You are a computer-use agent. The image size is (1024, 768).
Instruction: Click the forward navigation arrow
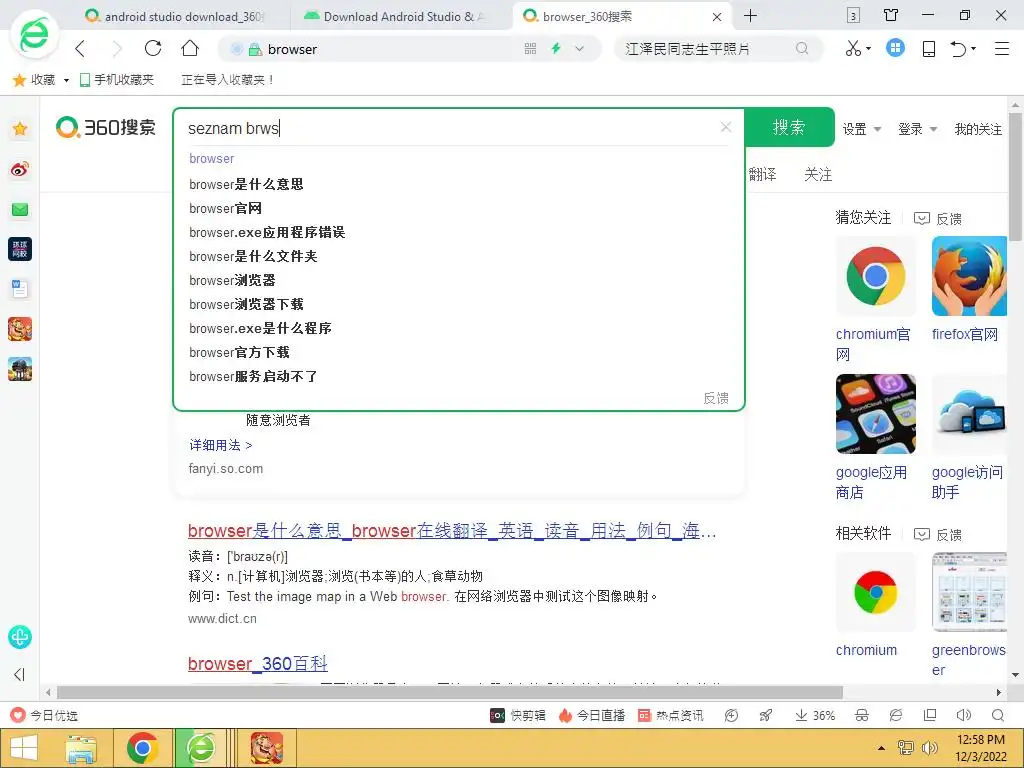click(x=117, y=49)
